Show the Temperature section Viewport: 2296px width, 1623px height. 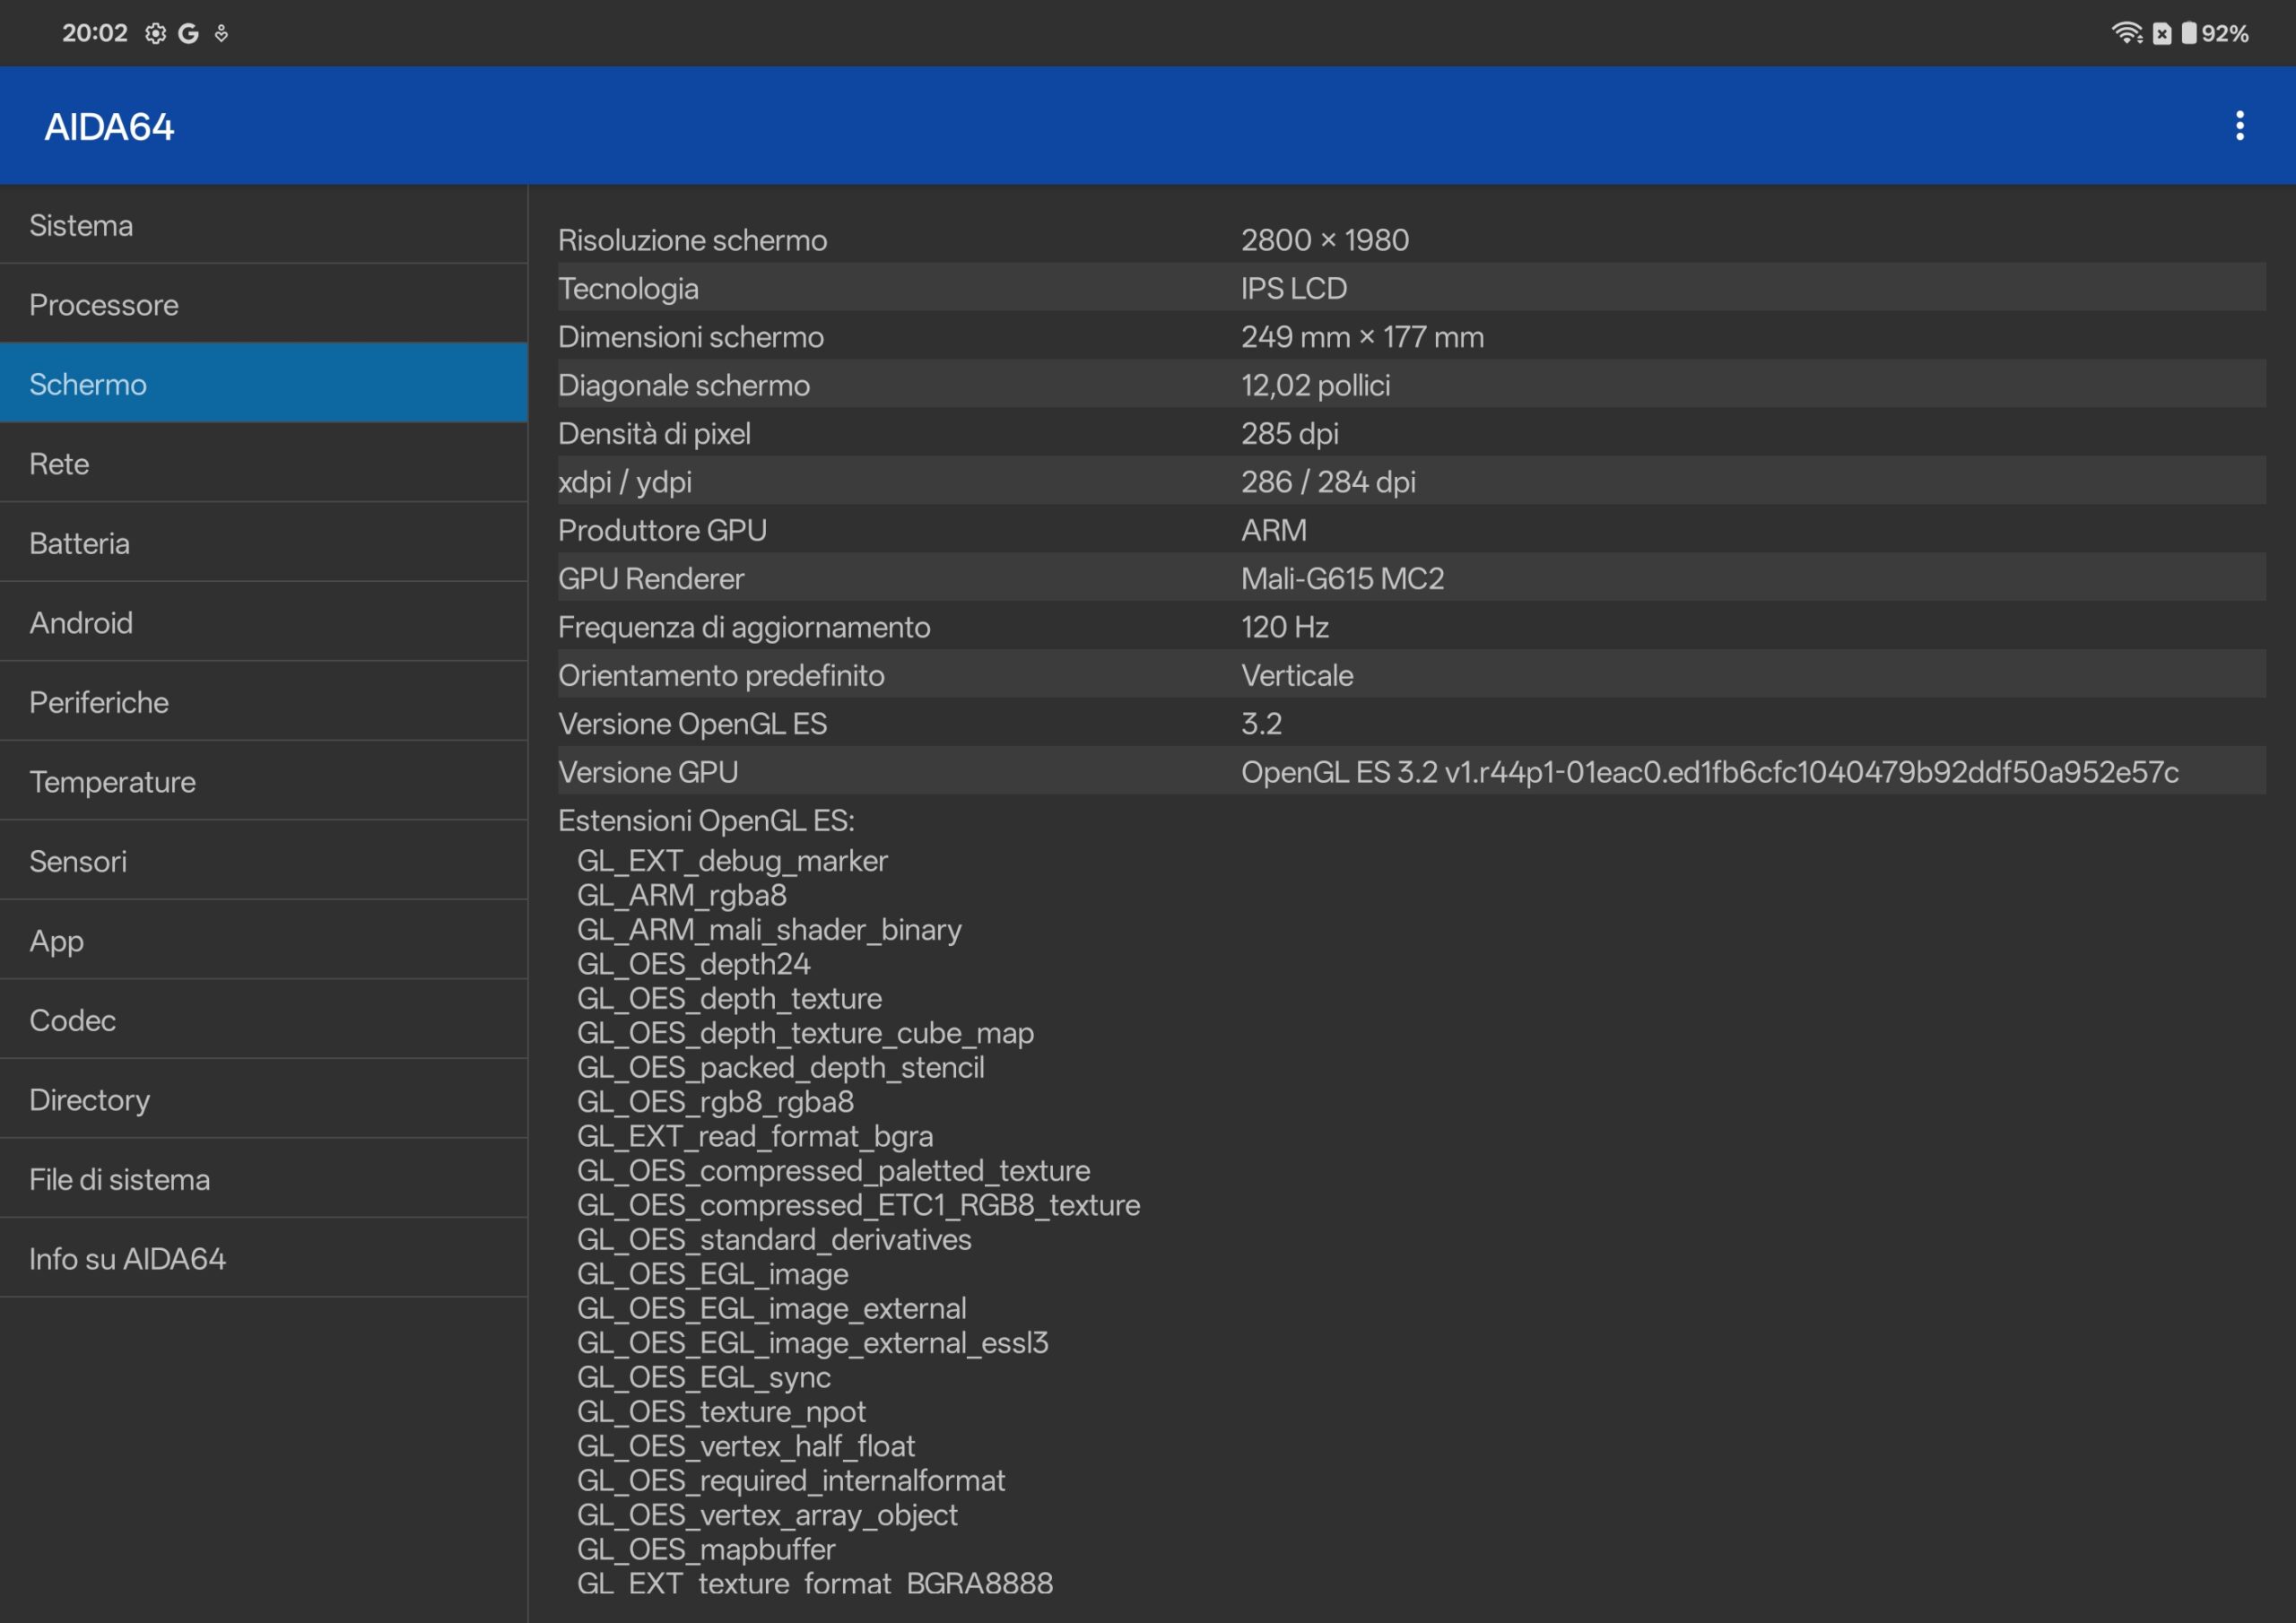(263, 781)
